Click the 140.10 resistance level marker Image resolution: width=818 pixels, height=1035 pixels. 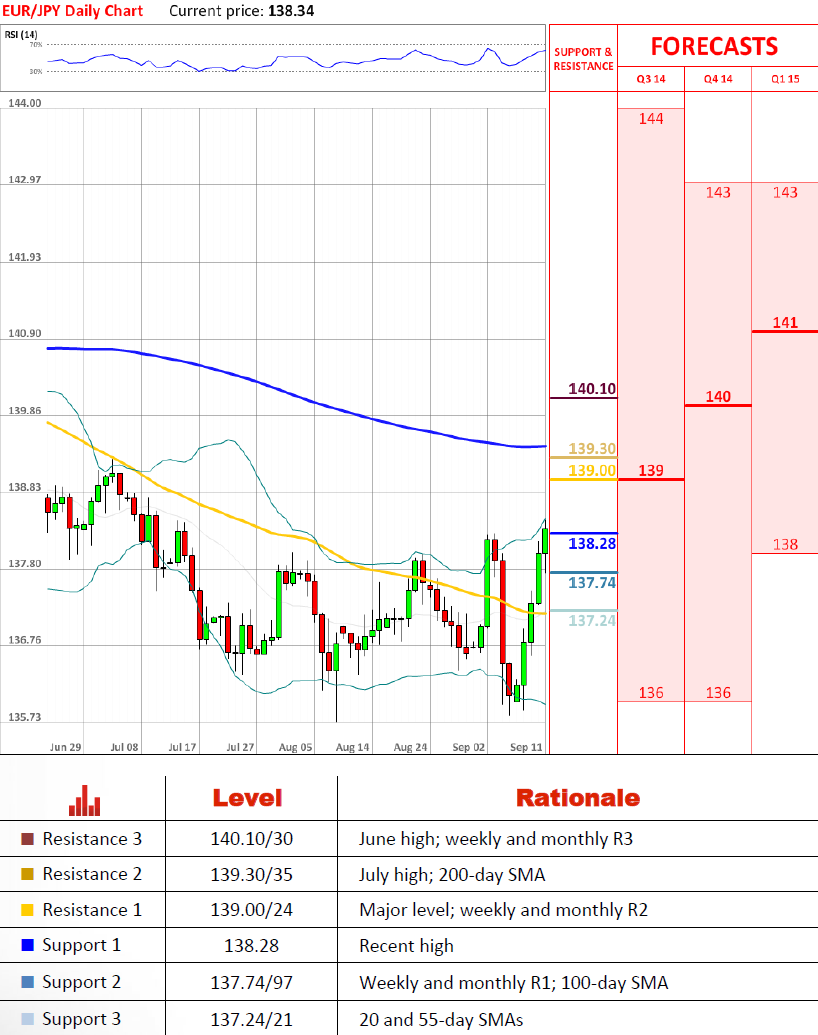pos(592,389)
